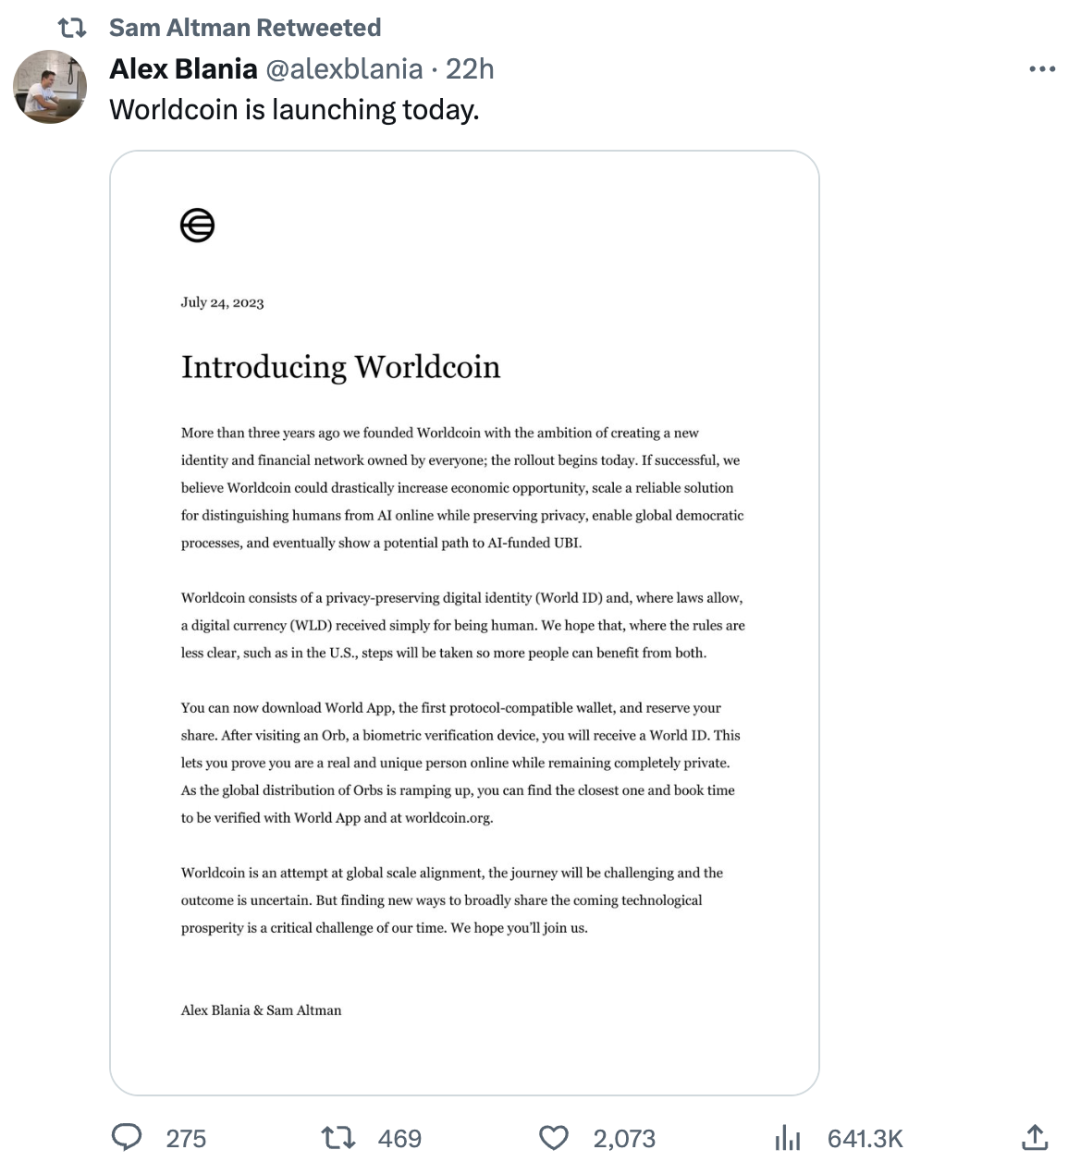
Task: Click the "Sam Altman Retweeted" label
Action: tap(245, 27)
